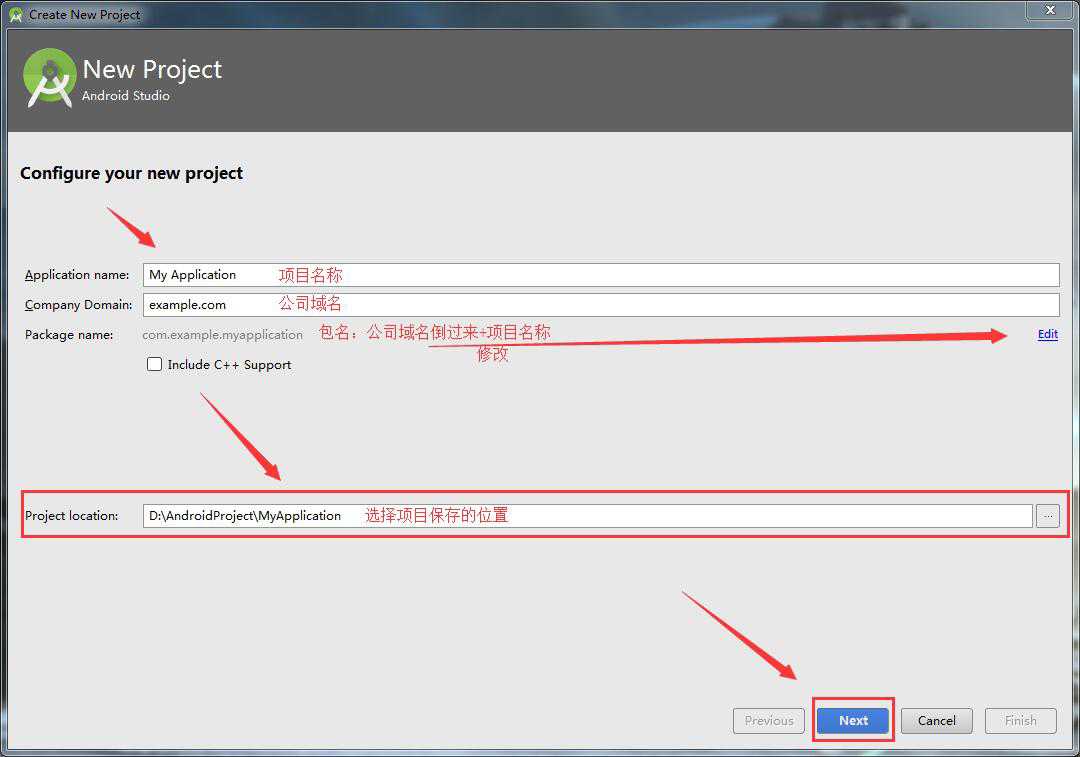
Task: Click the Project location label
Action: coord(72,515)
